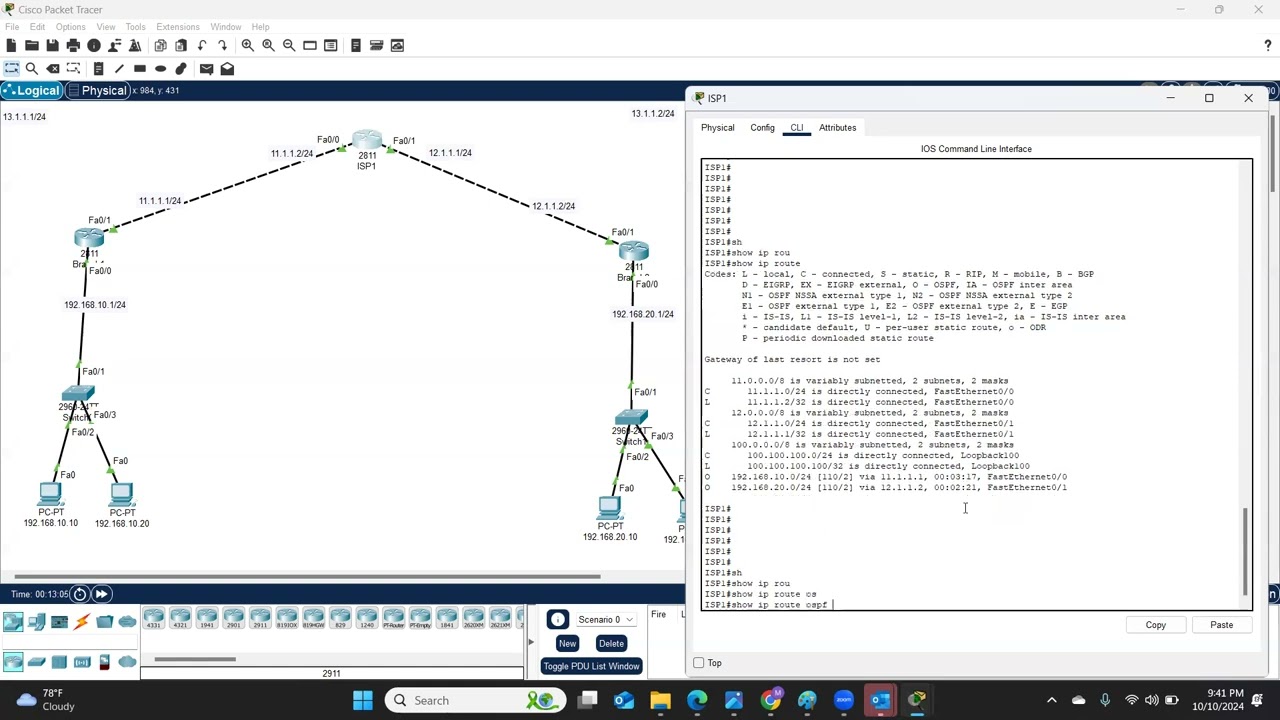The image size is (1280, 720).
Task: Click the New file icon
Action: [11, 45]
